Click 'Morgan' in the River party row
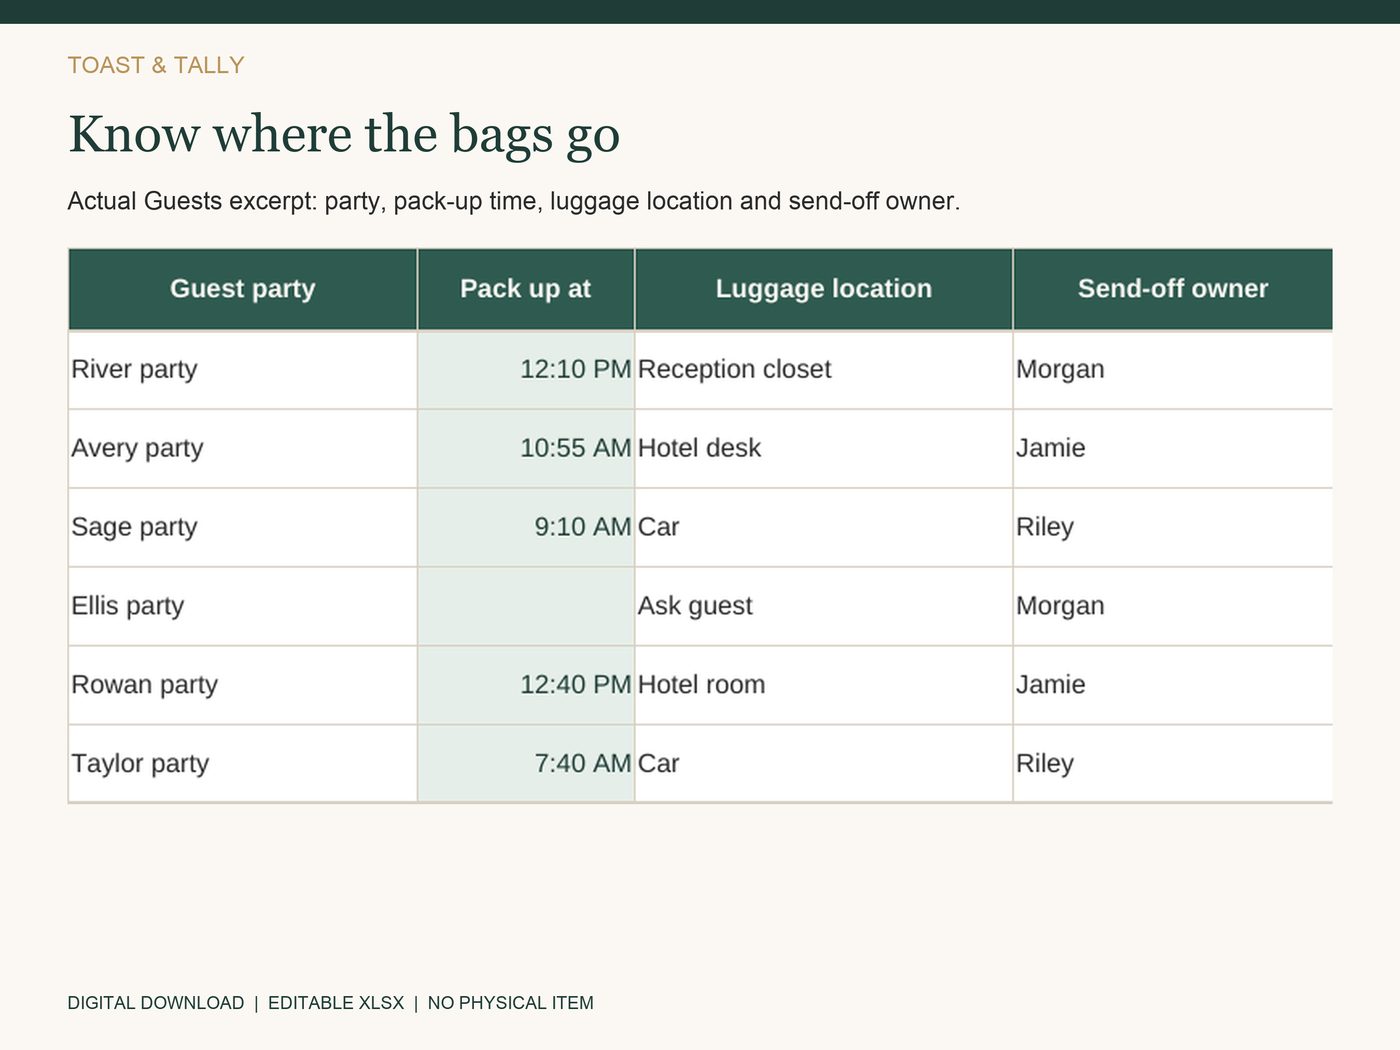The height and width of the screenshot is (1050, 1400). 1173,370
